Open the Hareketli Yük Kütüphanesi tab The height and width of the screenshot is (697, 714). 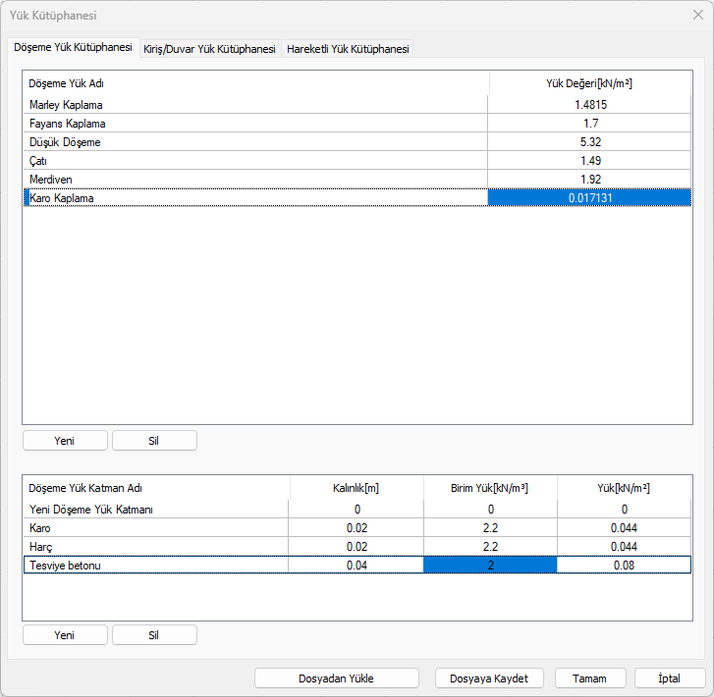point(347,49)
